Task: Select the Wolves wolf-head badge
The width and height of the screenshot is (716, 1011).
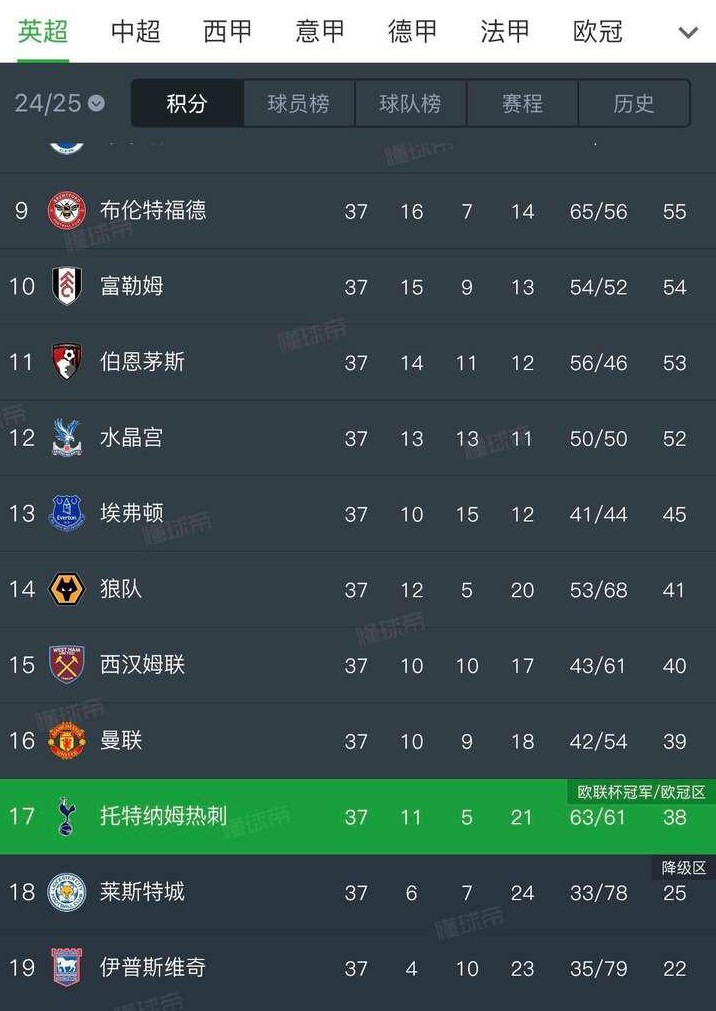Action: click(66, 590)
